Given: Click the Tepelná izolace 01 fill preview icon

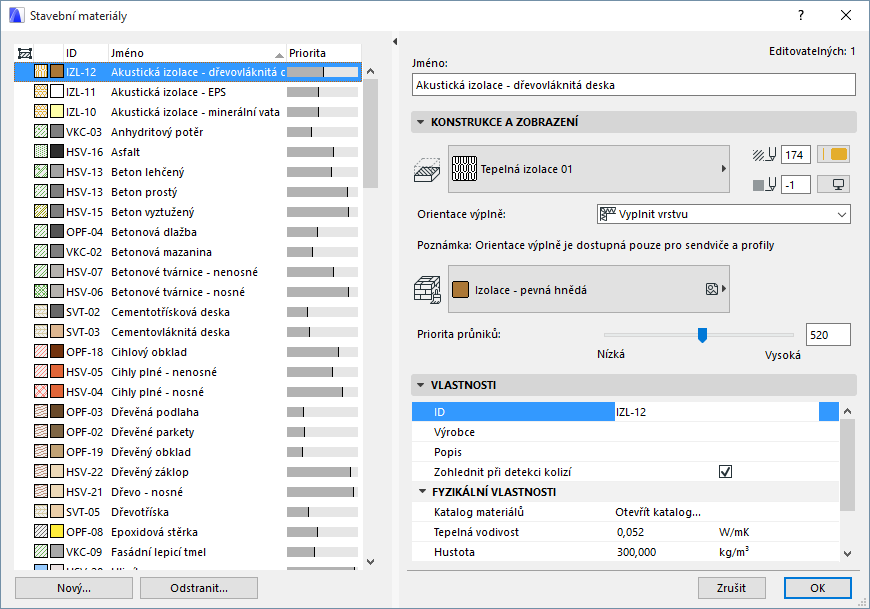Looking at the screenshot, I should pyautogui.click(x=464, y=169).
